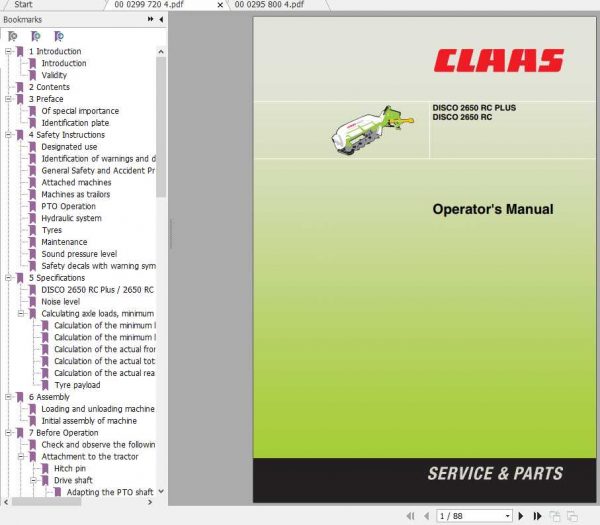The height and width of the screenshot is (525, 600).
Task: Click bookmark icon beside DISCO 2650 RC Plus
Action: (33, 290)
